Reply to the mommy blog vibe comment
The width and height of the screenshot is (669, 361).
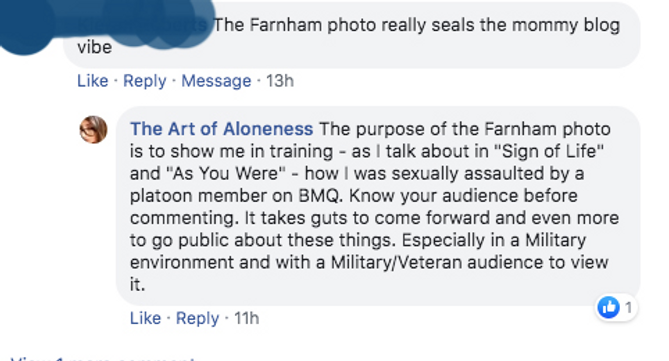pos(145,81)
